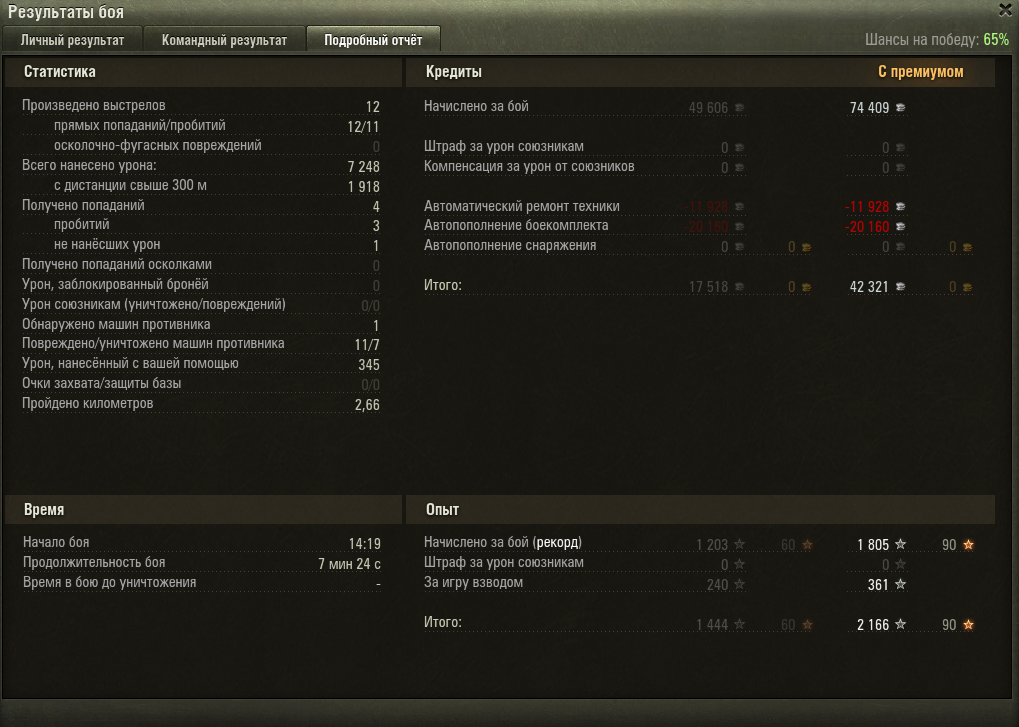Viewport: 1019px width, 727px height.
Task: Switch to the Командный результат tab
Action: coord(224,40)
